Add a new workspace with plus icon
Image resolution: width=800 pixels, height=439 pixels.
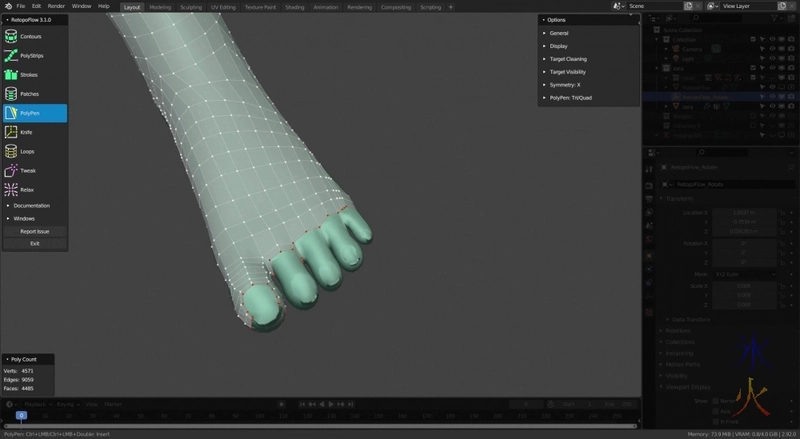451,7
